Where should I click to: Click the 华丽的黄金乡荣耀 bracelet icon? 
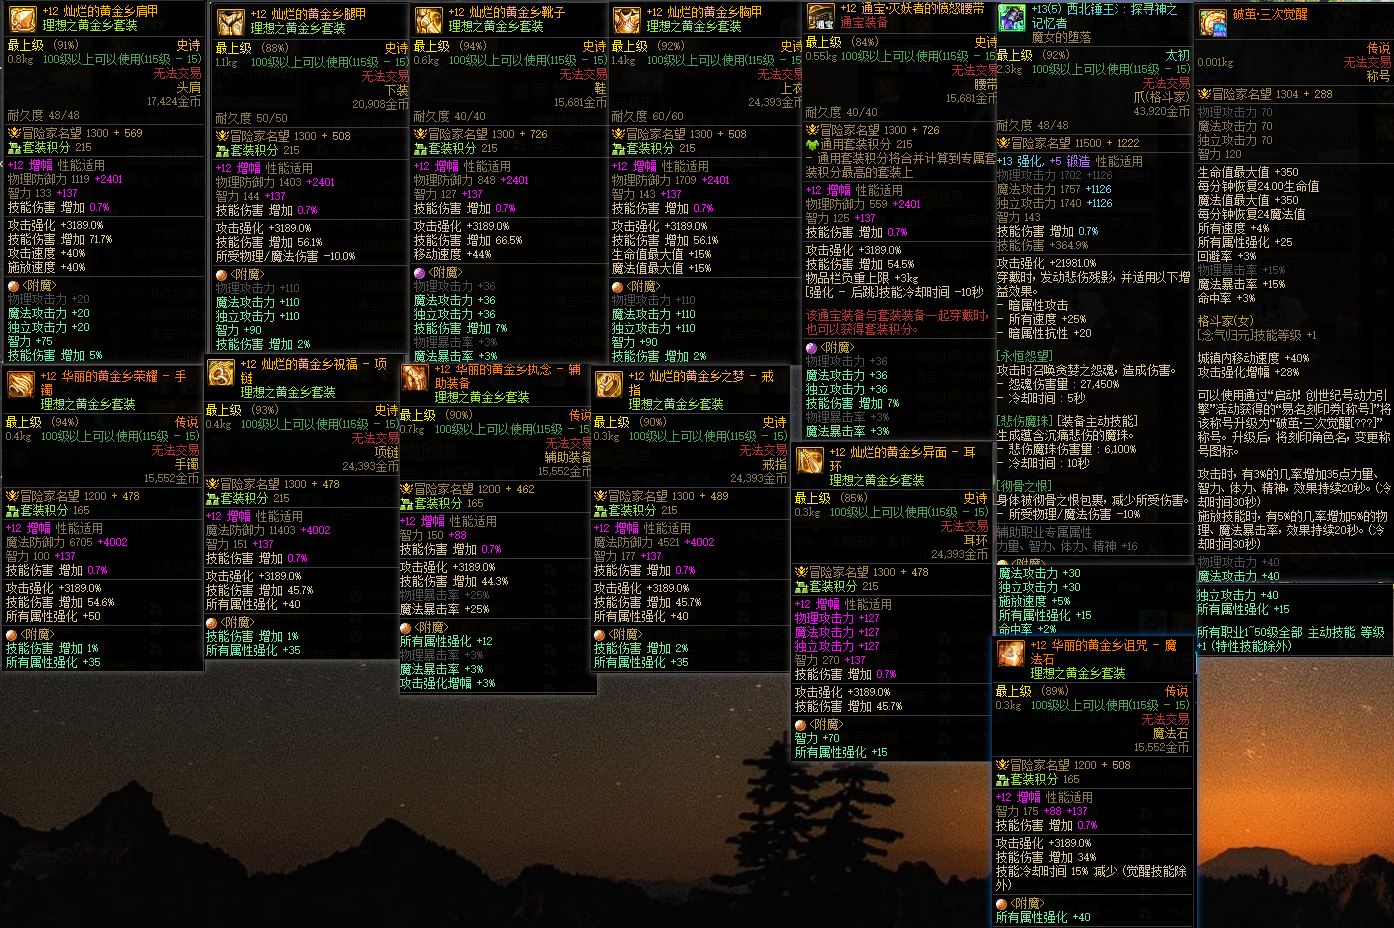(x=20, y=385)
